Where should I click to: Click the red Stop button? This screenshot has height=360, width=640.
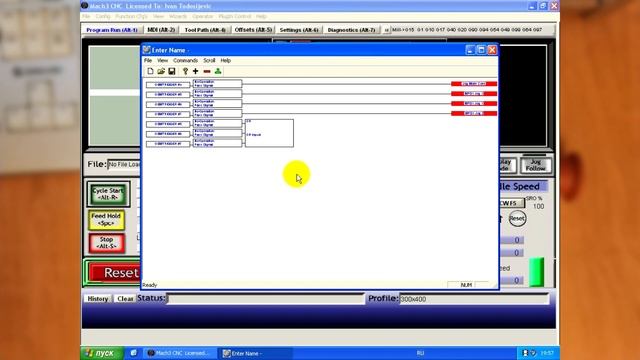[107, 243]
